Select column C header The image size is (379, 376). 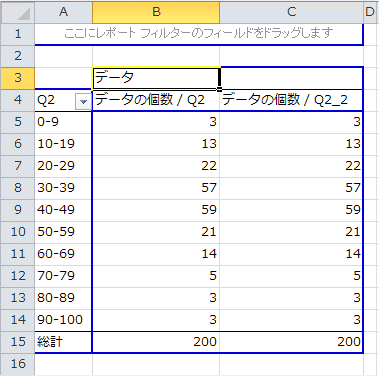pyautogui.click(x=291, y=12)
